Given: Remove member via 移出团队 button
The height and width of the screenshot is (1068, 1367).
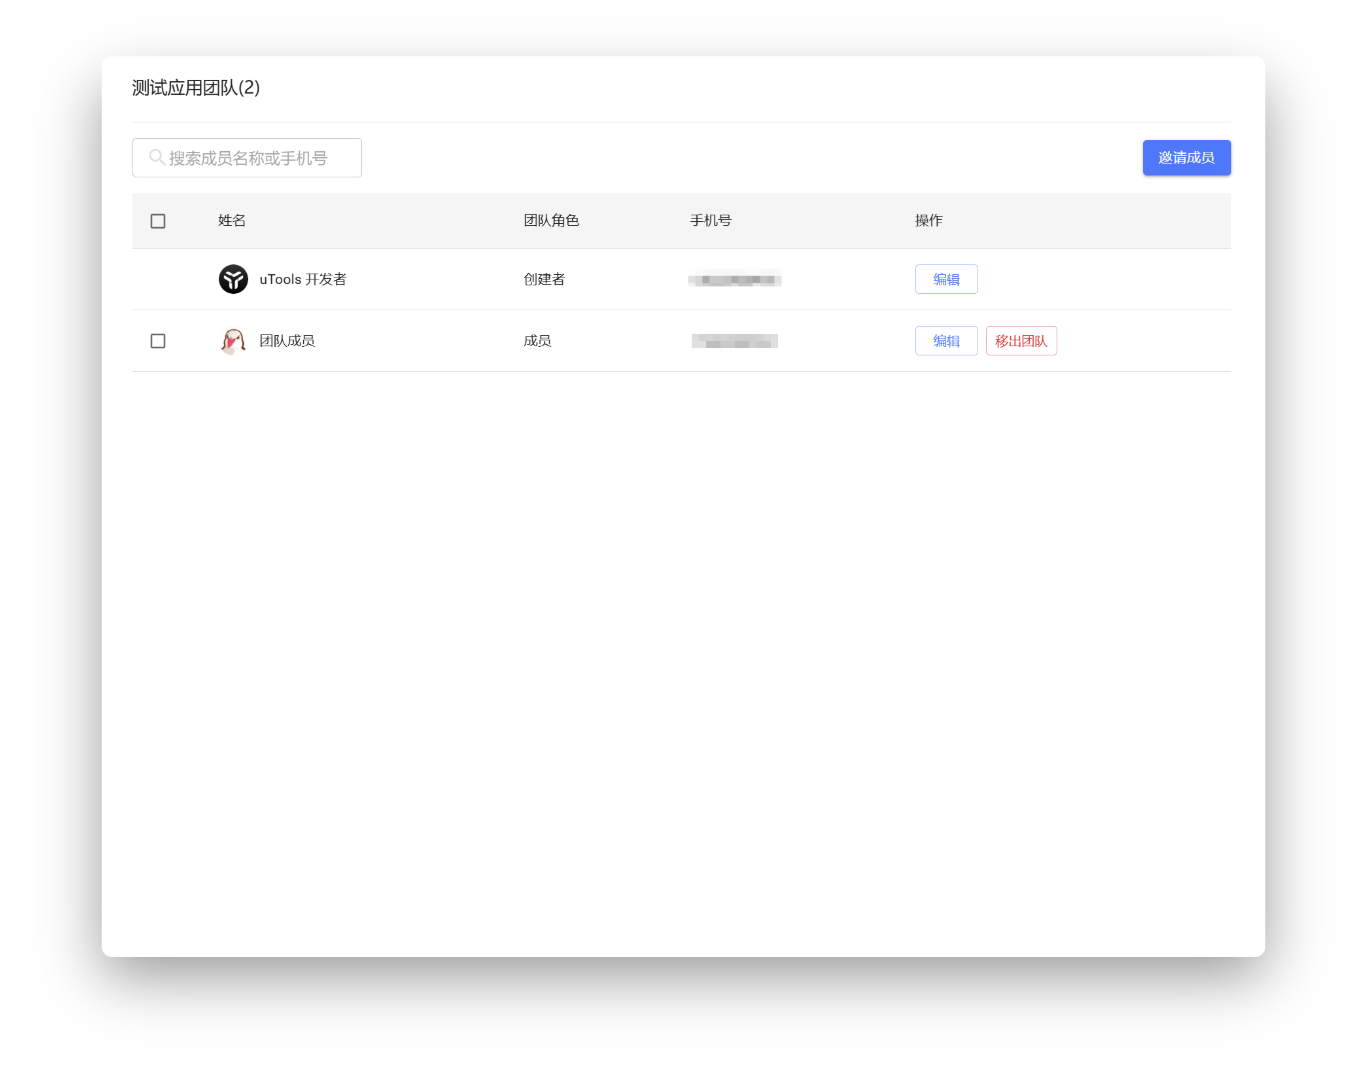Looking at the screenshot, I should [x=1021, y=341].
